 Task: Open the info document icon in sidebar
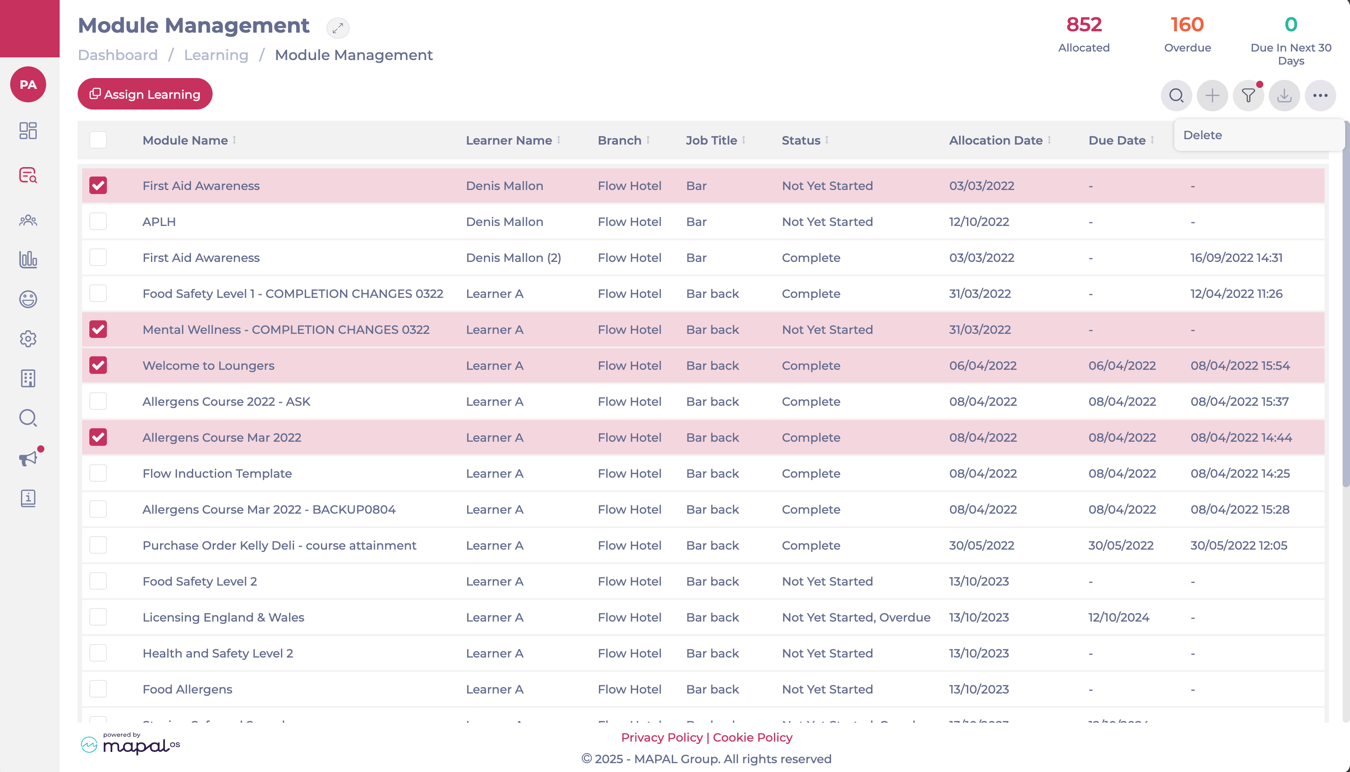pos(28,498)
